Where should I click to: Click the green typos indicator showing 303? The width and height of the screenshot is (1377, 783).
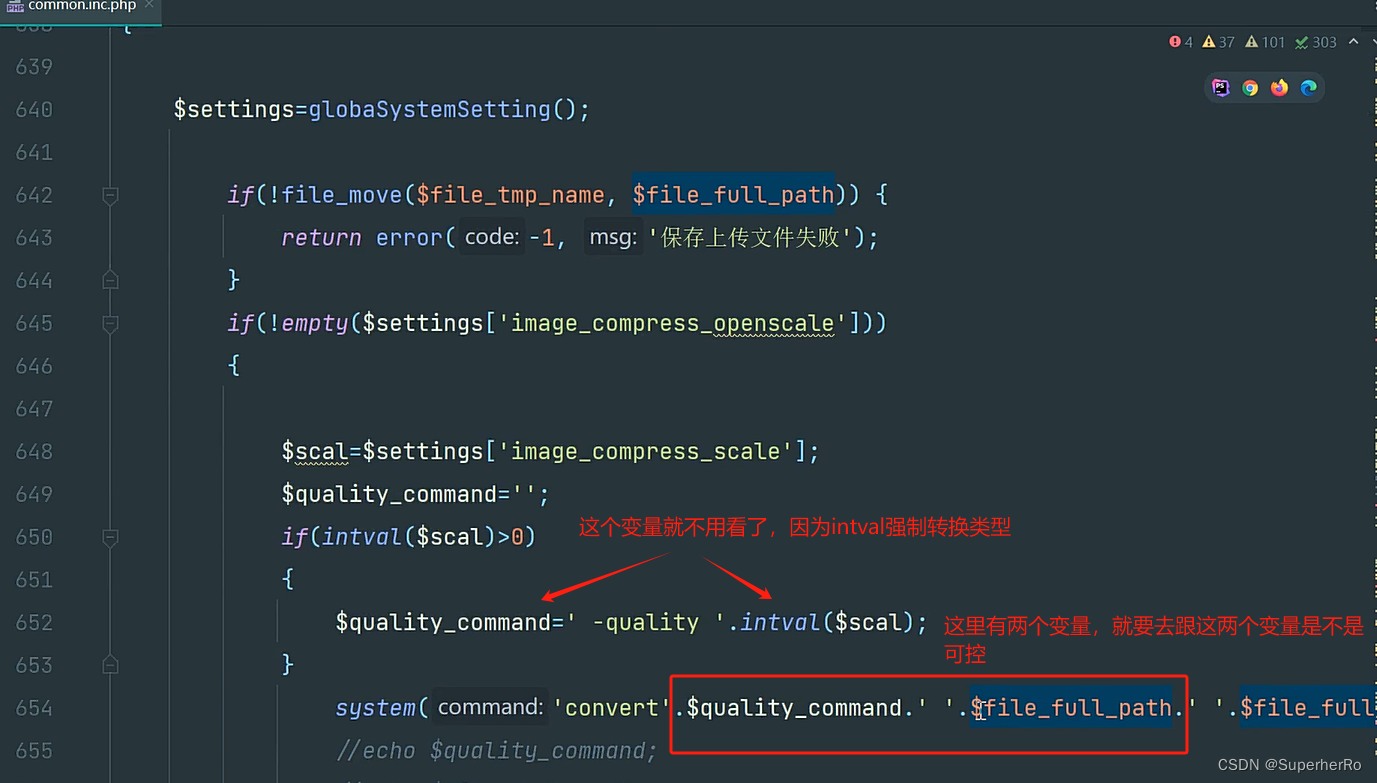(1316, 42)
